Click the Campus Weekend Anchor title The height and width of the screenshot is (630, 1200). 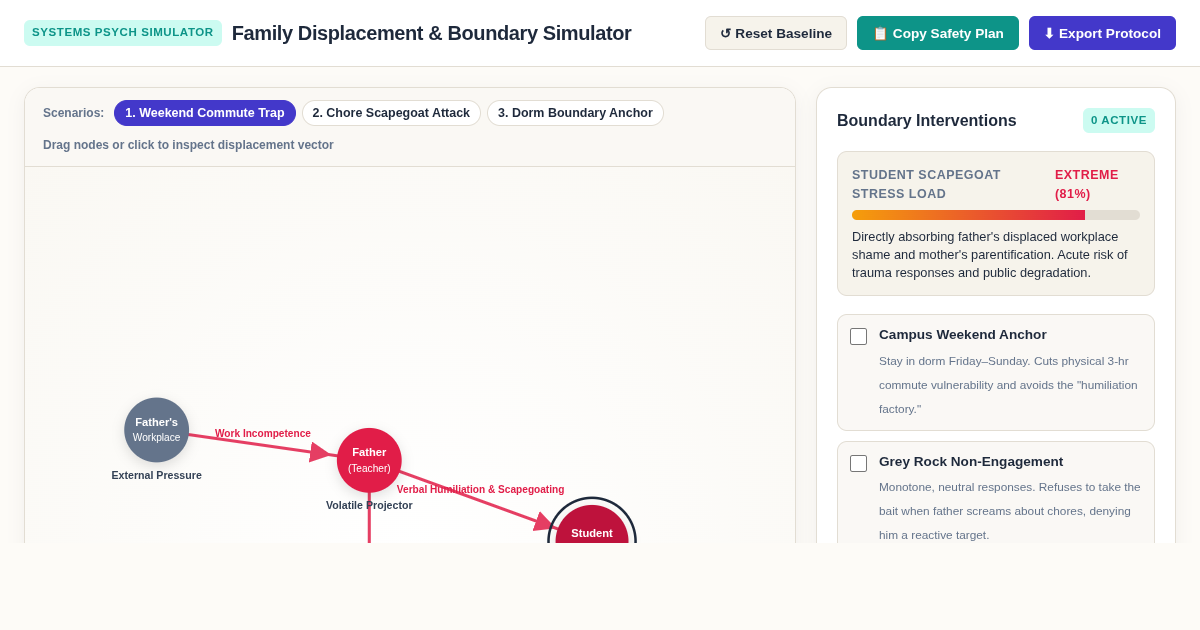[963, 335]
